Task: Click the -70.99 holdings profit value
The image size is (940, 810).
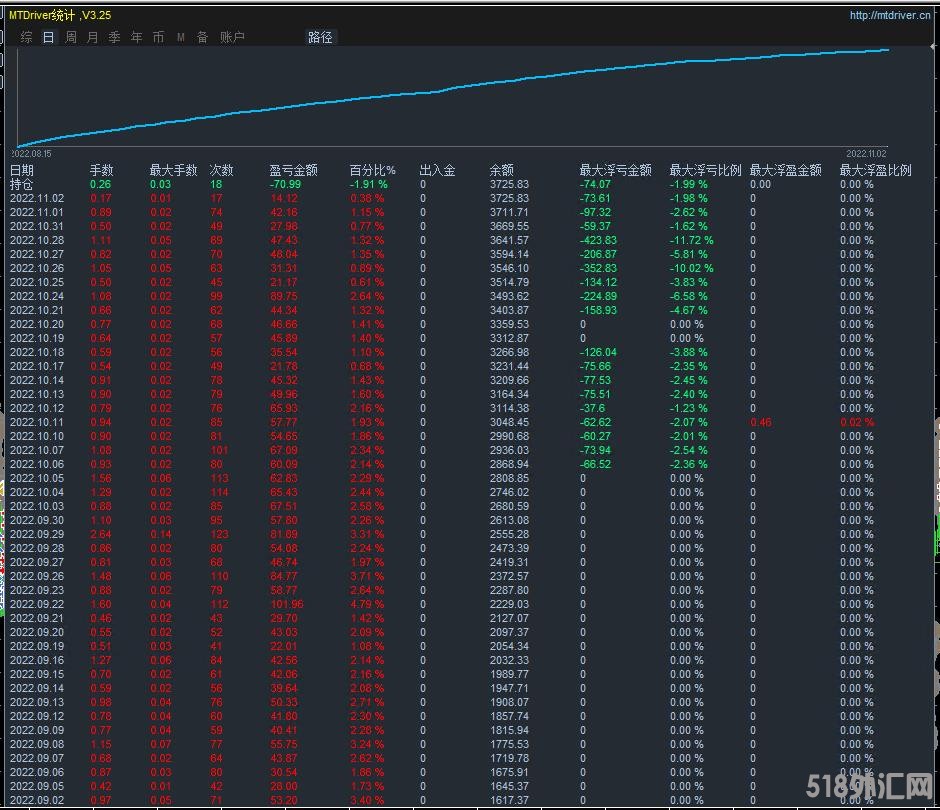Action: pyautogui.click(x=285, y=185)
